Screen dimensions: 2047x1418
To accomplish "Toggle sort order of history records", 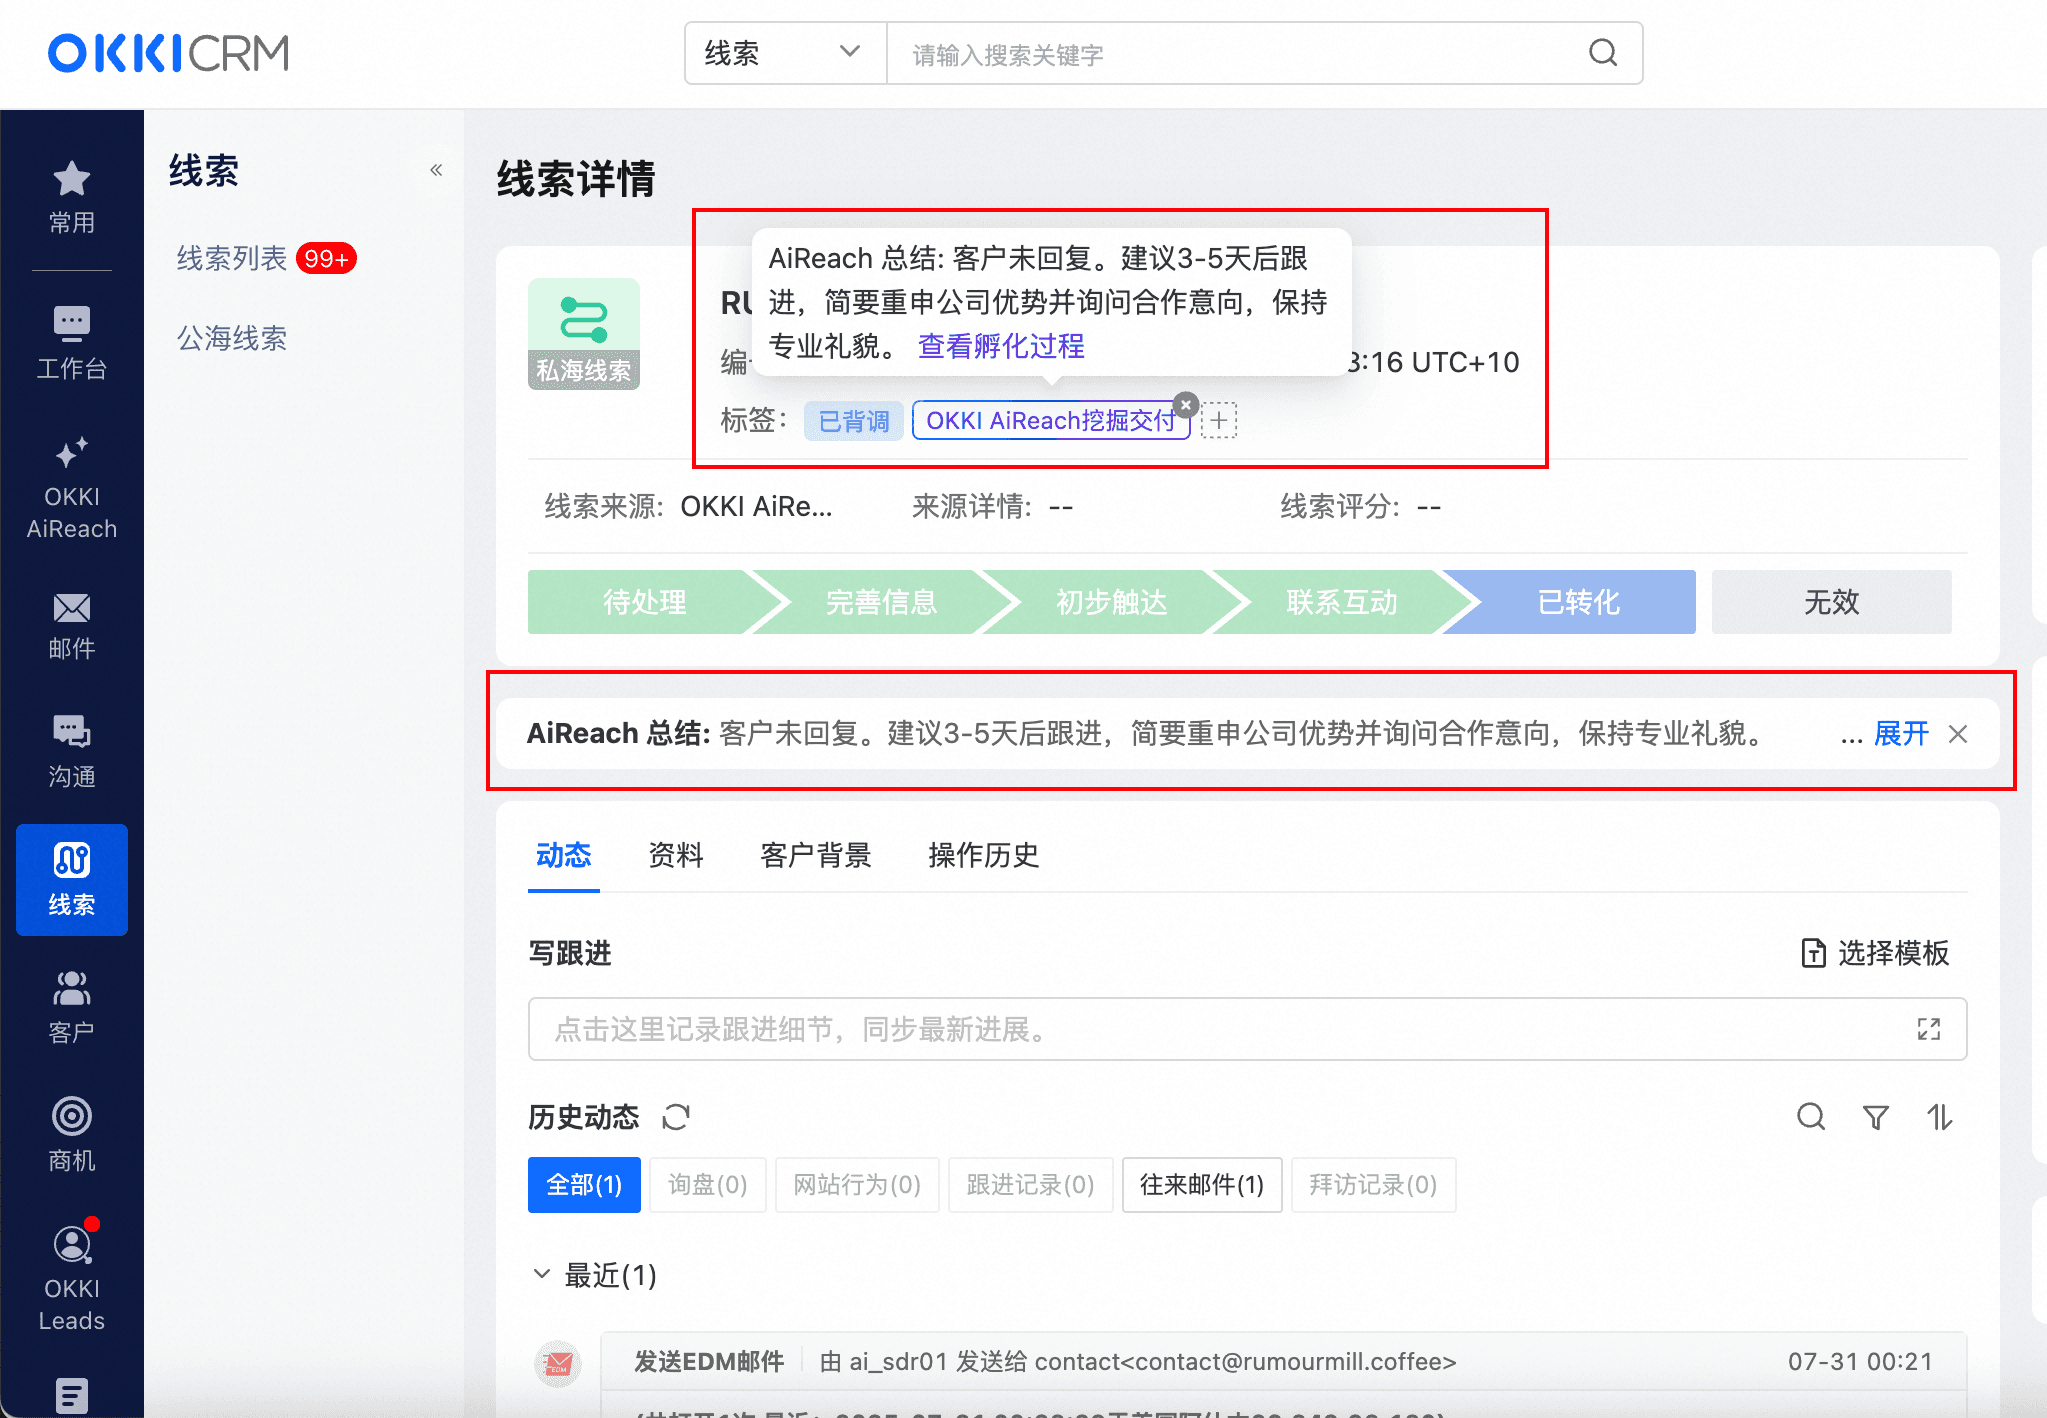I will click(x=1940, y=1116).
